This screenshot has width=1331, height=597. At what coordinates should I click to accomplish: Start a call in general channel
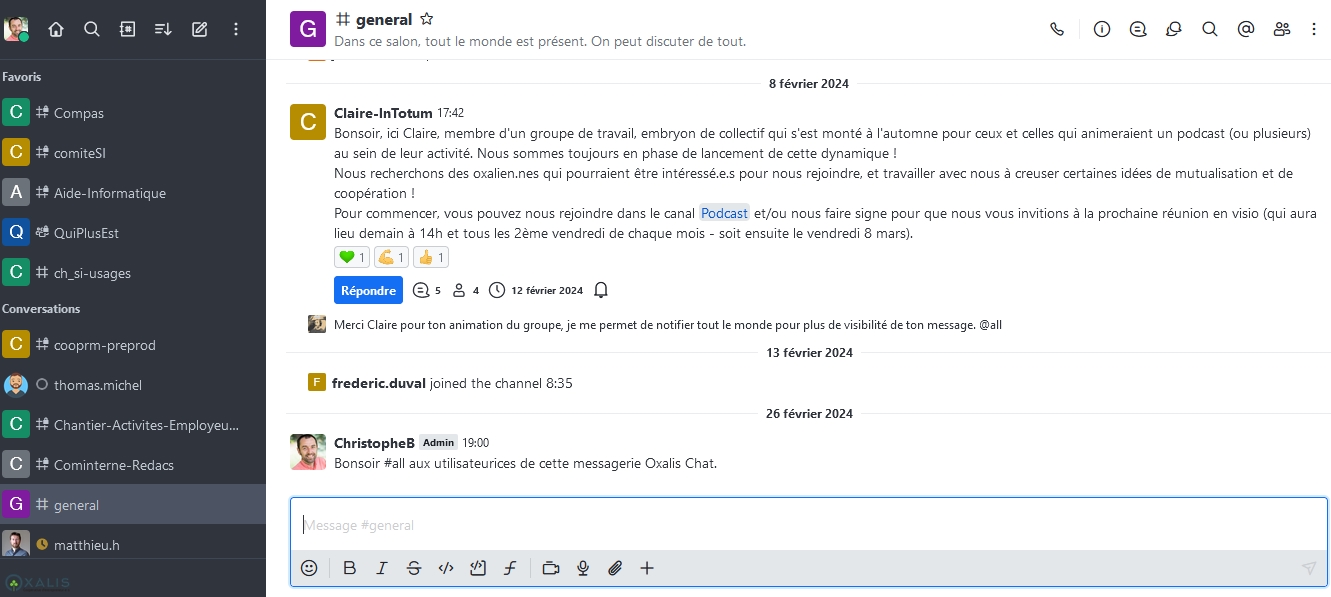[1057, 30]
